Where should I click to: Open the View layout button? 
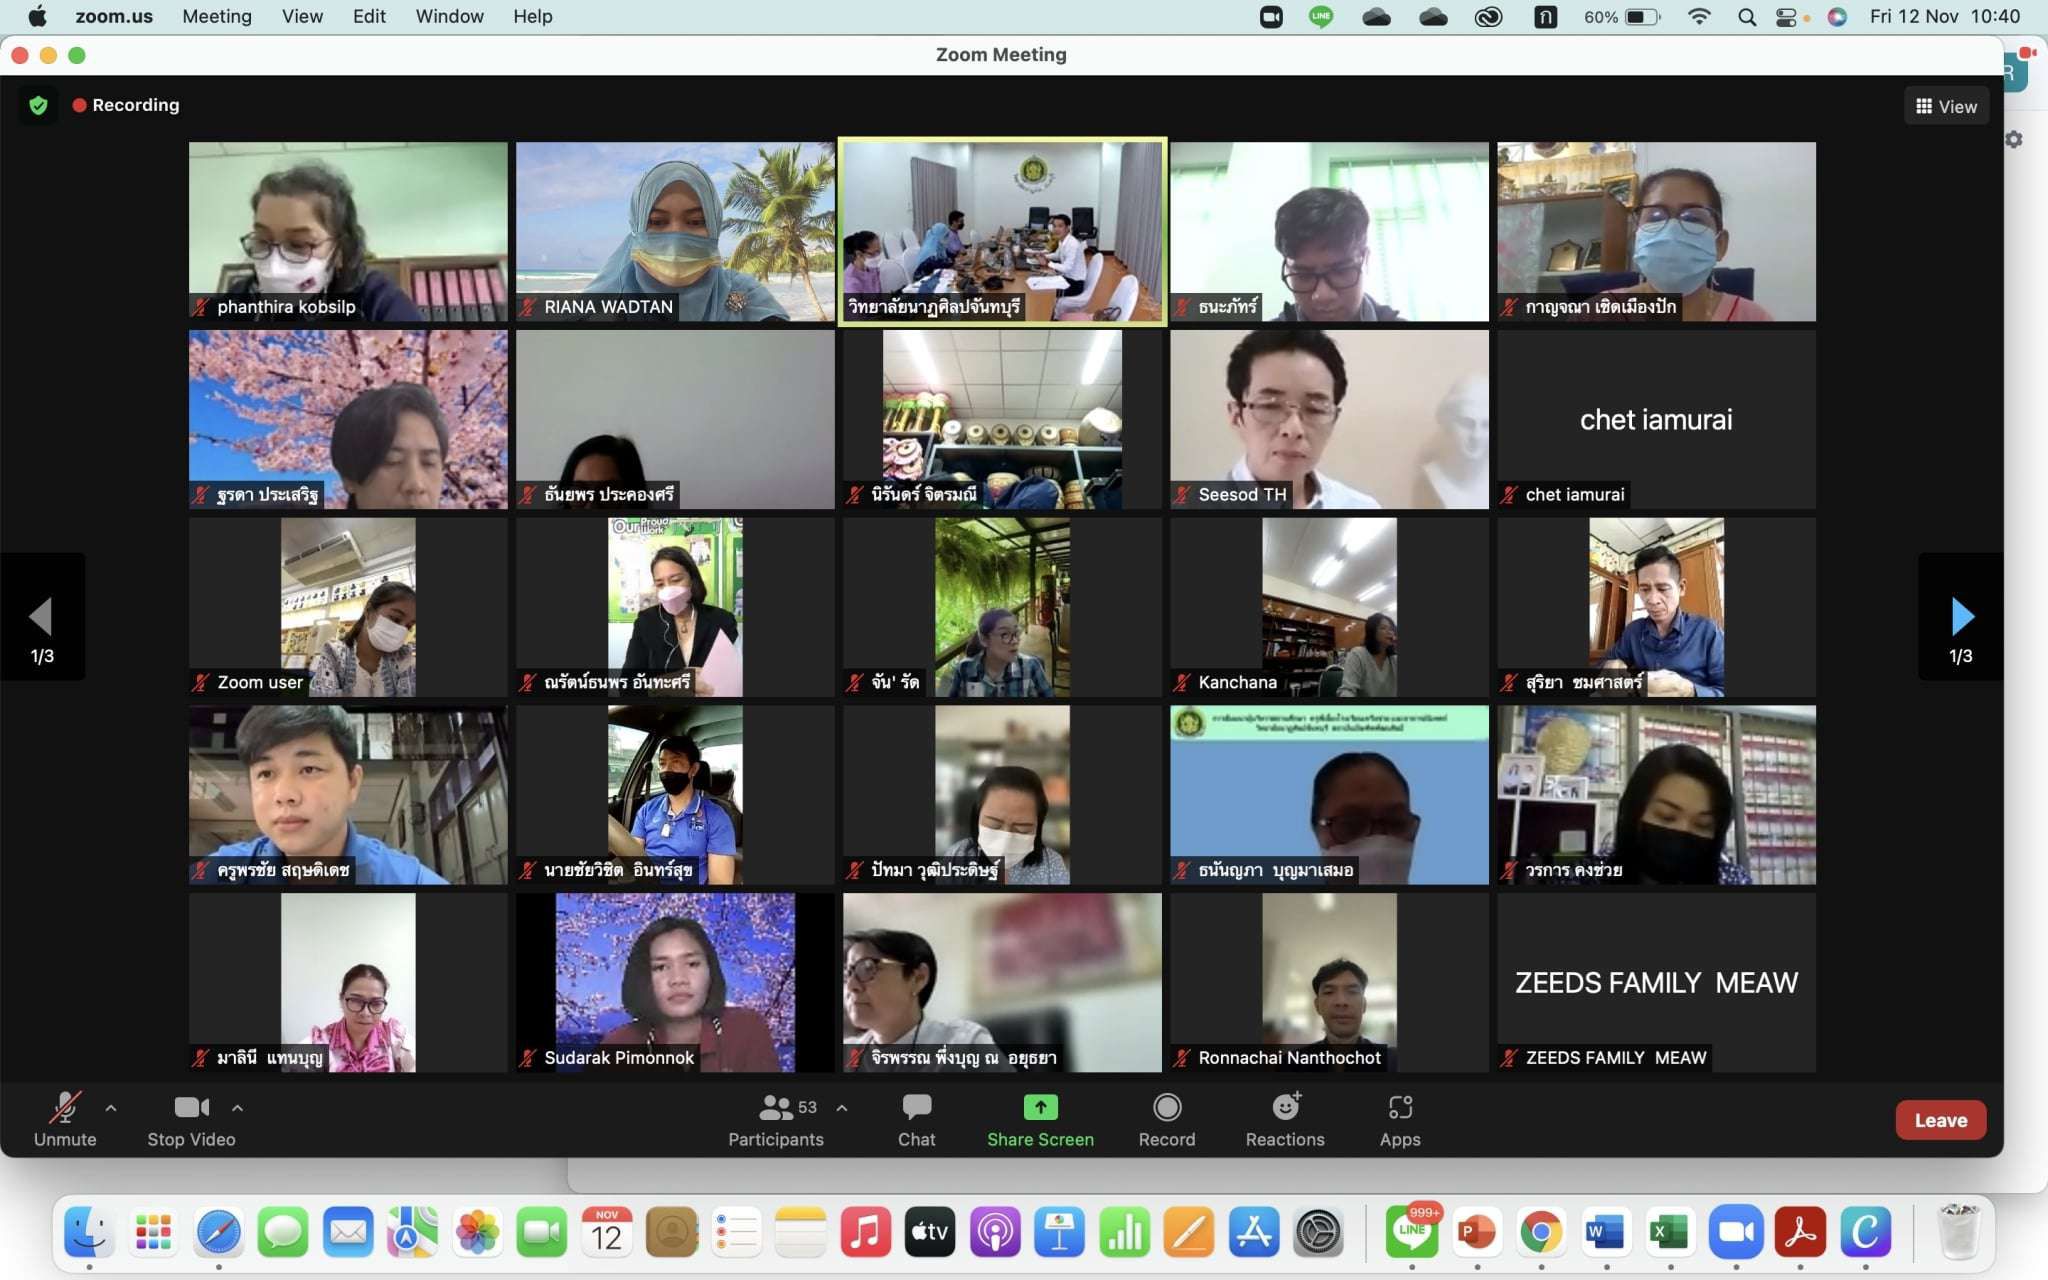click(1946, 106)
